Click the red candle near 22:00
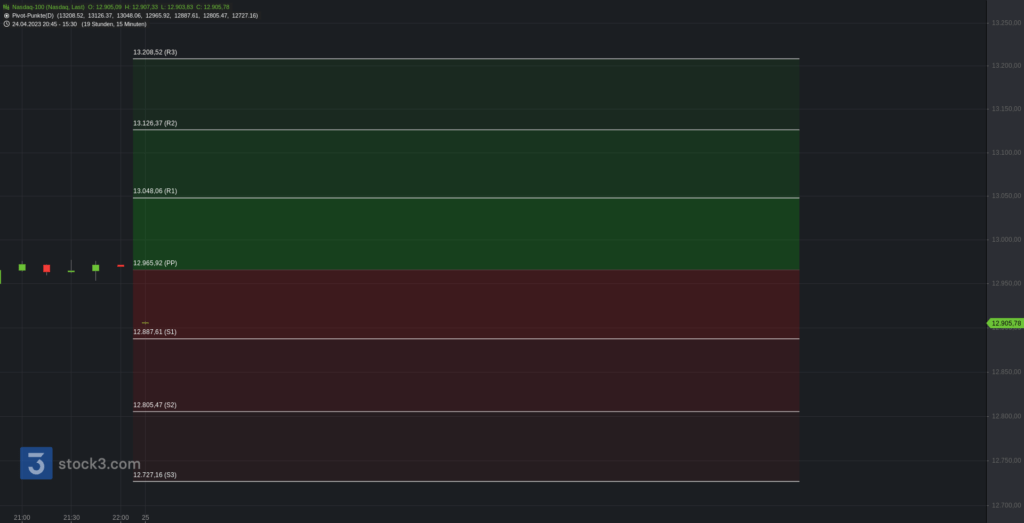1024x523 pixels. [120, 266]
